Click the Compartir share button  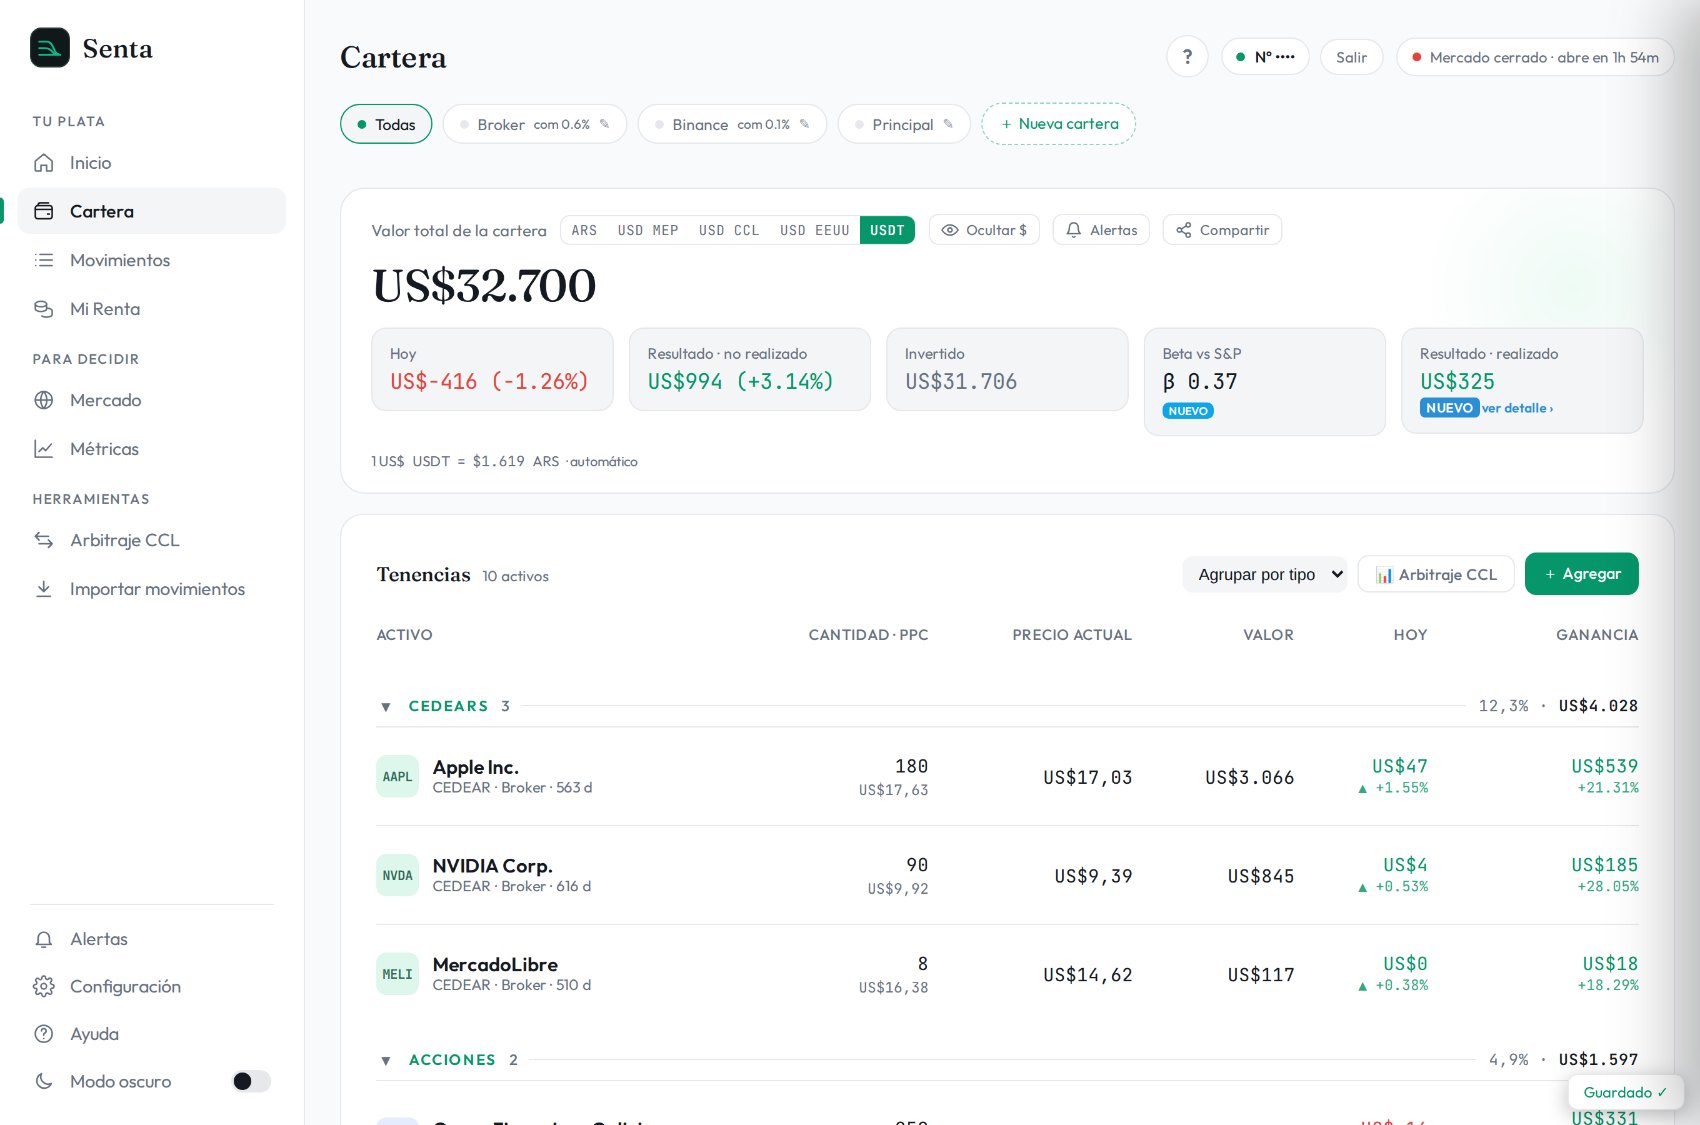tap(1222, 230)
